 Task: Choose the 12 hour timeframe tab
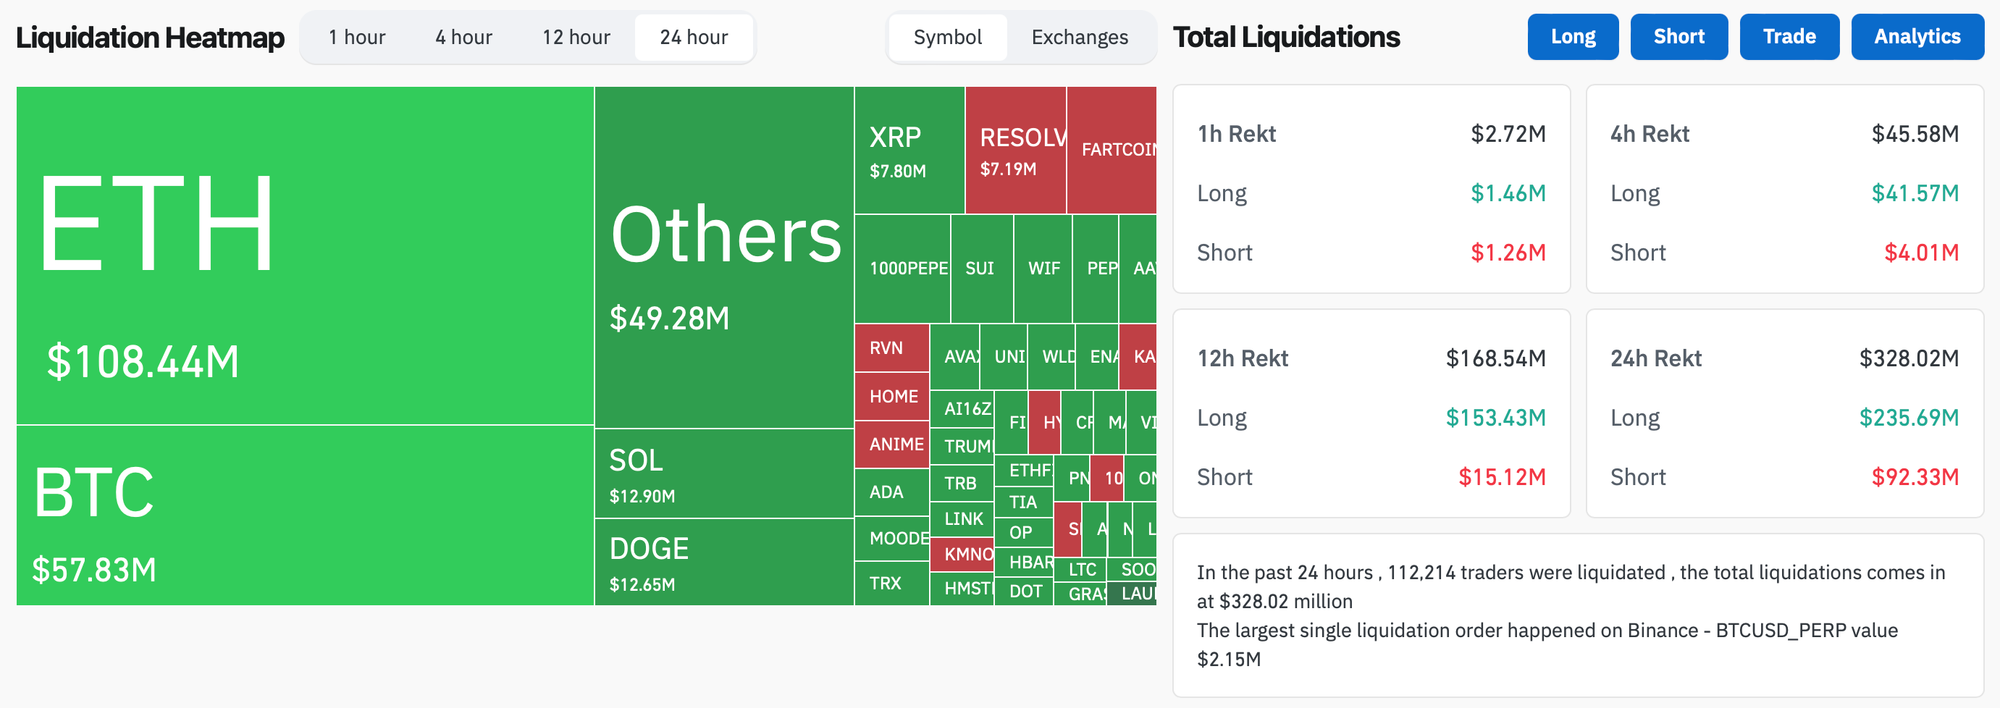(576, 38)
